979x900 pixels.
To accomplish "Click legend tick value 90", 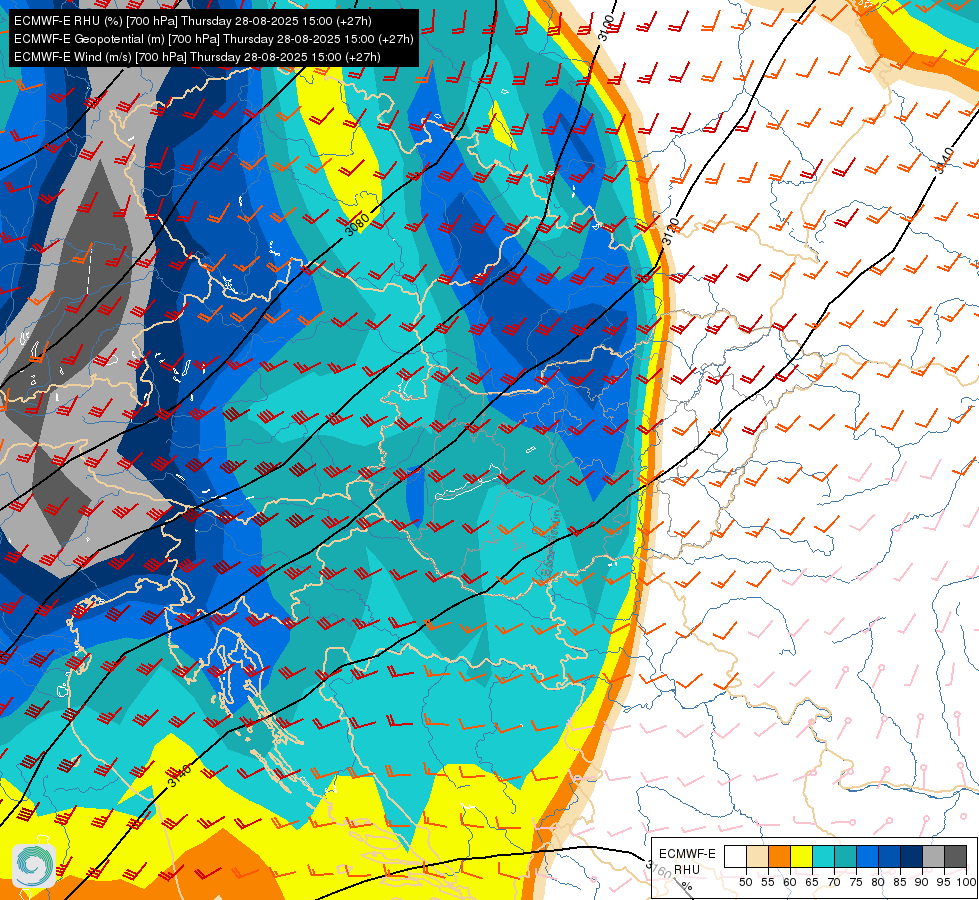I will pyautogui.click(x=922, y=882).
